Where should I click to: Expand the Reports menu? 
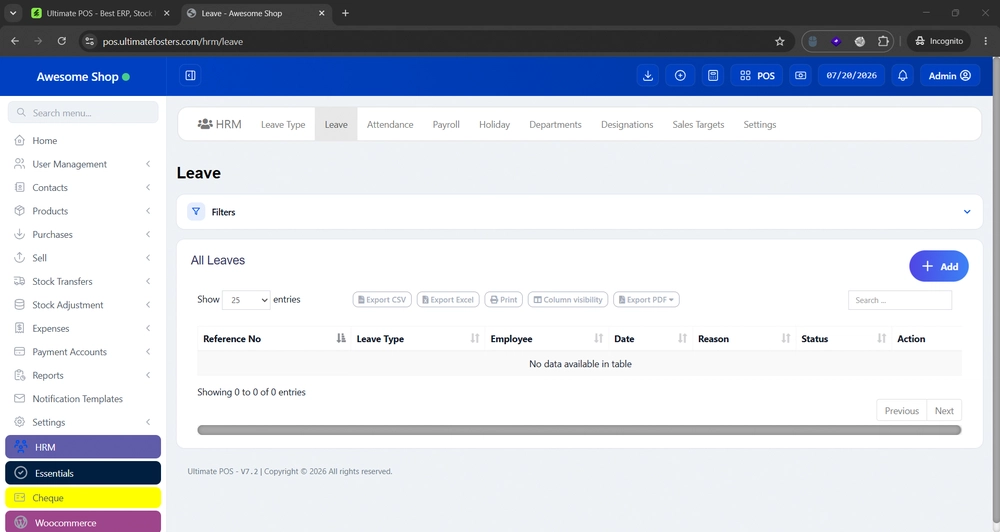click(x=83, y=375)
